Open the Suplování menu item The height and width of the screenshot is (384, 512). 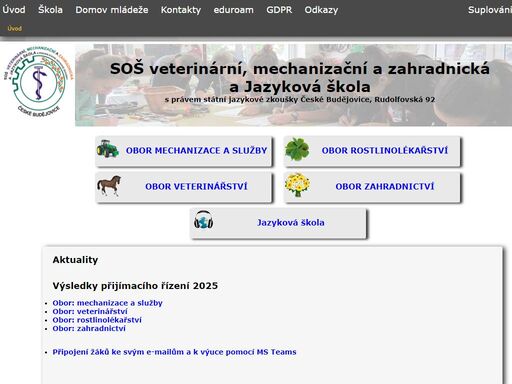[x=490, y=10]
